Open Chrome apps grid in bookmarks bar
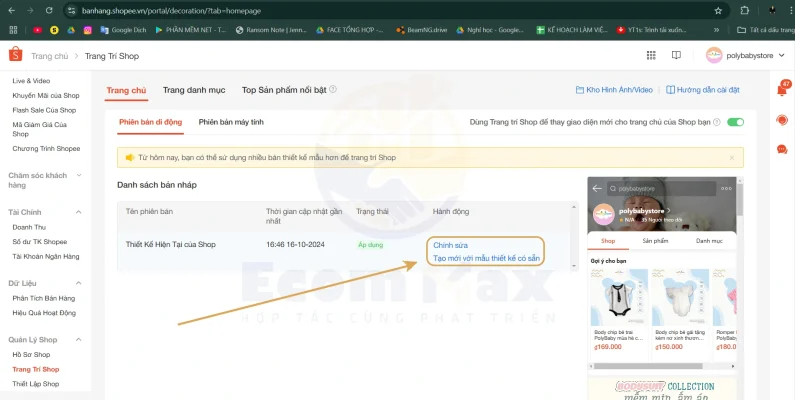795x400 pixels. point(14,30)
